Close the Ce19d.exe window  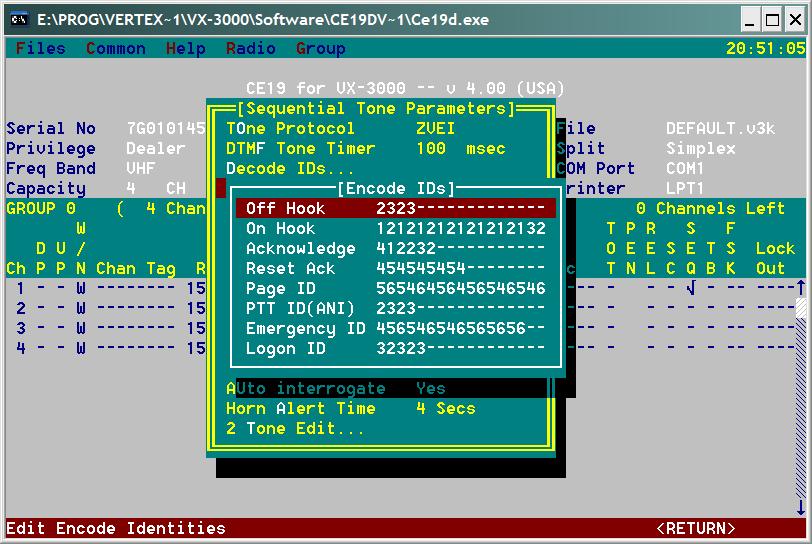pyautogui.click(x=795, y=20)
